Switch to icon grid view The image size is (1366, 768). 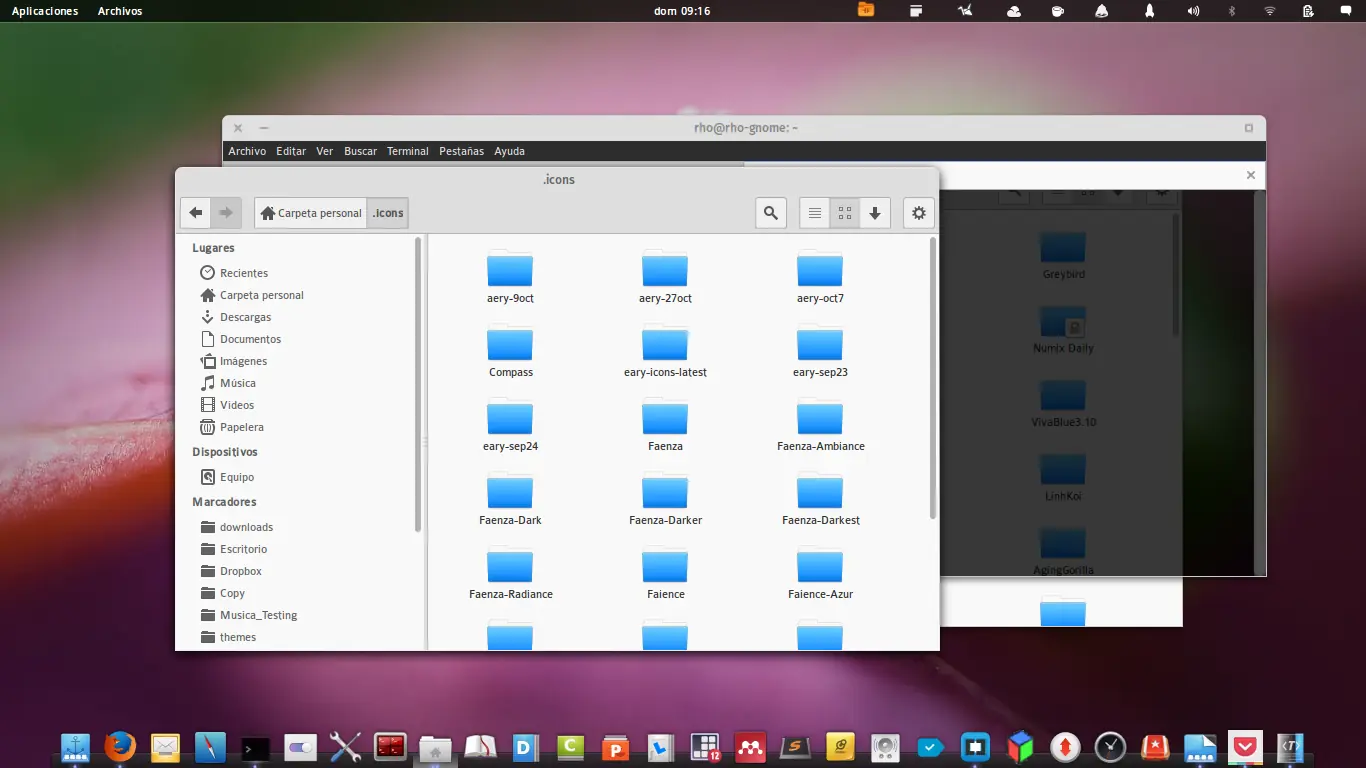[x=845, y=213]
